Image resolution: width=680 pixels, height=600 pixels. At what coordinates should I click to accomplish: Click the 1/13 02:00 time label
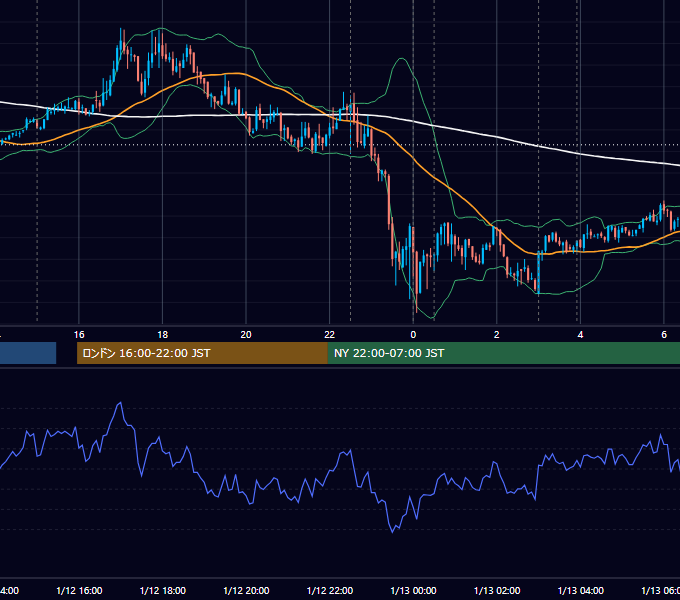[x=497, y=590]
